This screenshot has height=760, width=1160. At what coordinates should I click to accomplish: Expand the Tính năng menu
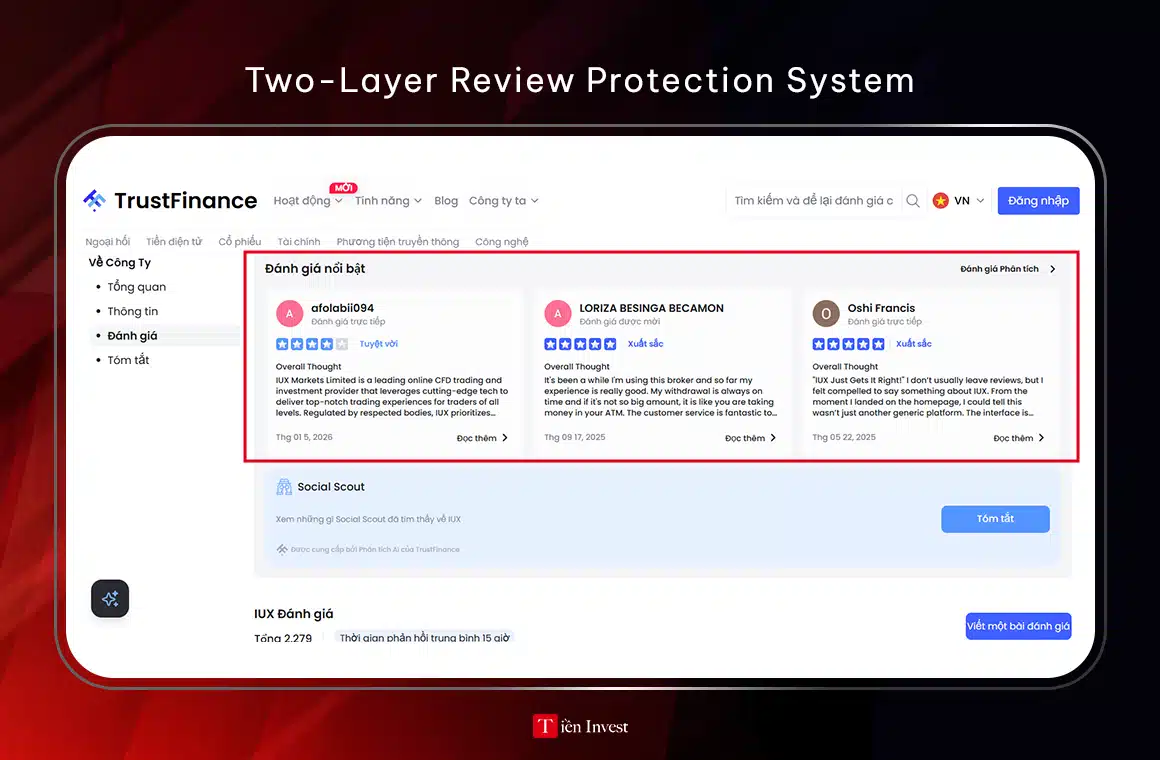pos(388,201)
